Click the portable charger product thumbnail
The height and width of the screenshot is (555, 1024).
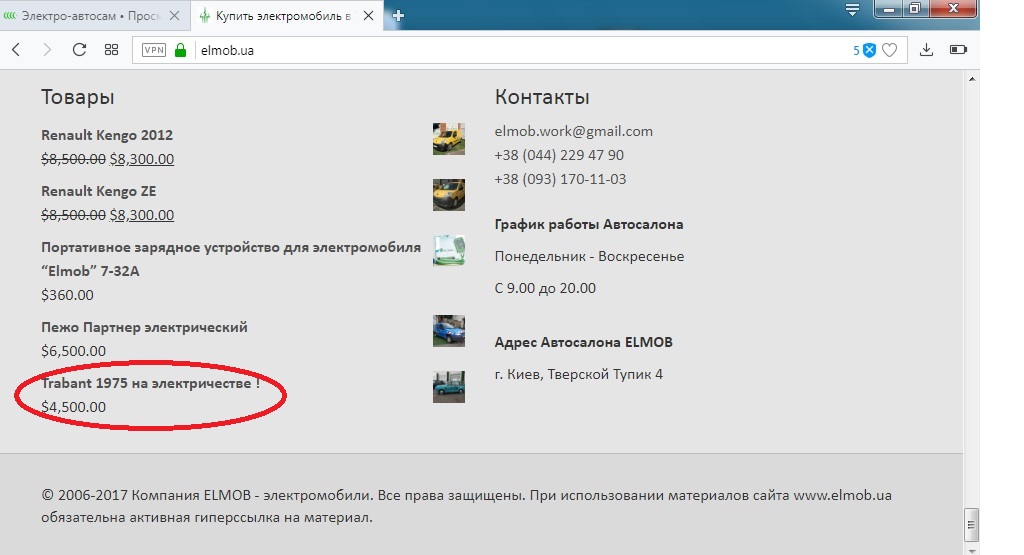click(x=448, y=250)
